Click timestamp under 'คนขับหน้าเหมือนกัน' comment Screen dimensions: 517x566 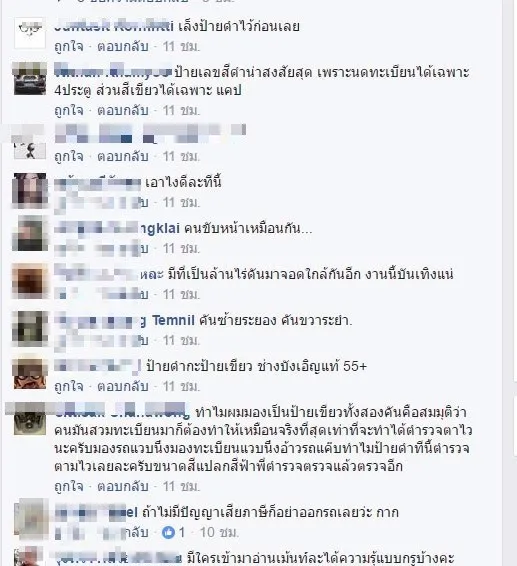click(181, 249)
